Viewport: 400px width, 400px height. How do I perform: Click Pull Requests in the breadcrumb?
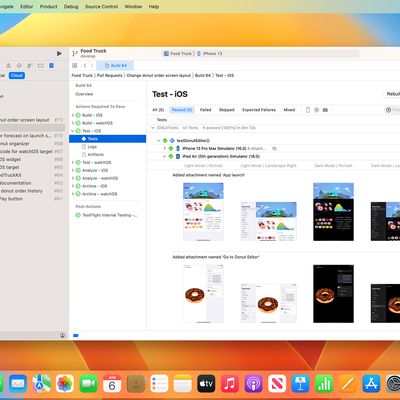(x=110, y=75)
